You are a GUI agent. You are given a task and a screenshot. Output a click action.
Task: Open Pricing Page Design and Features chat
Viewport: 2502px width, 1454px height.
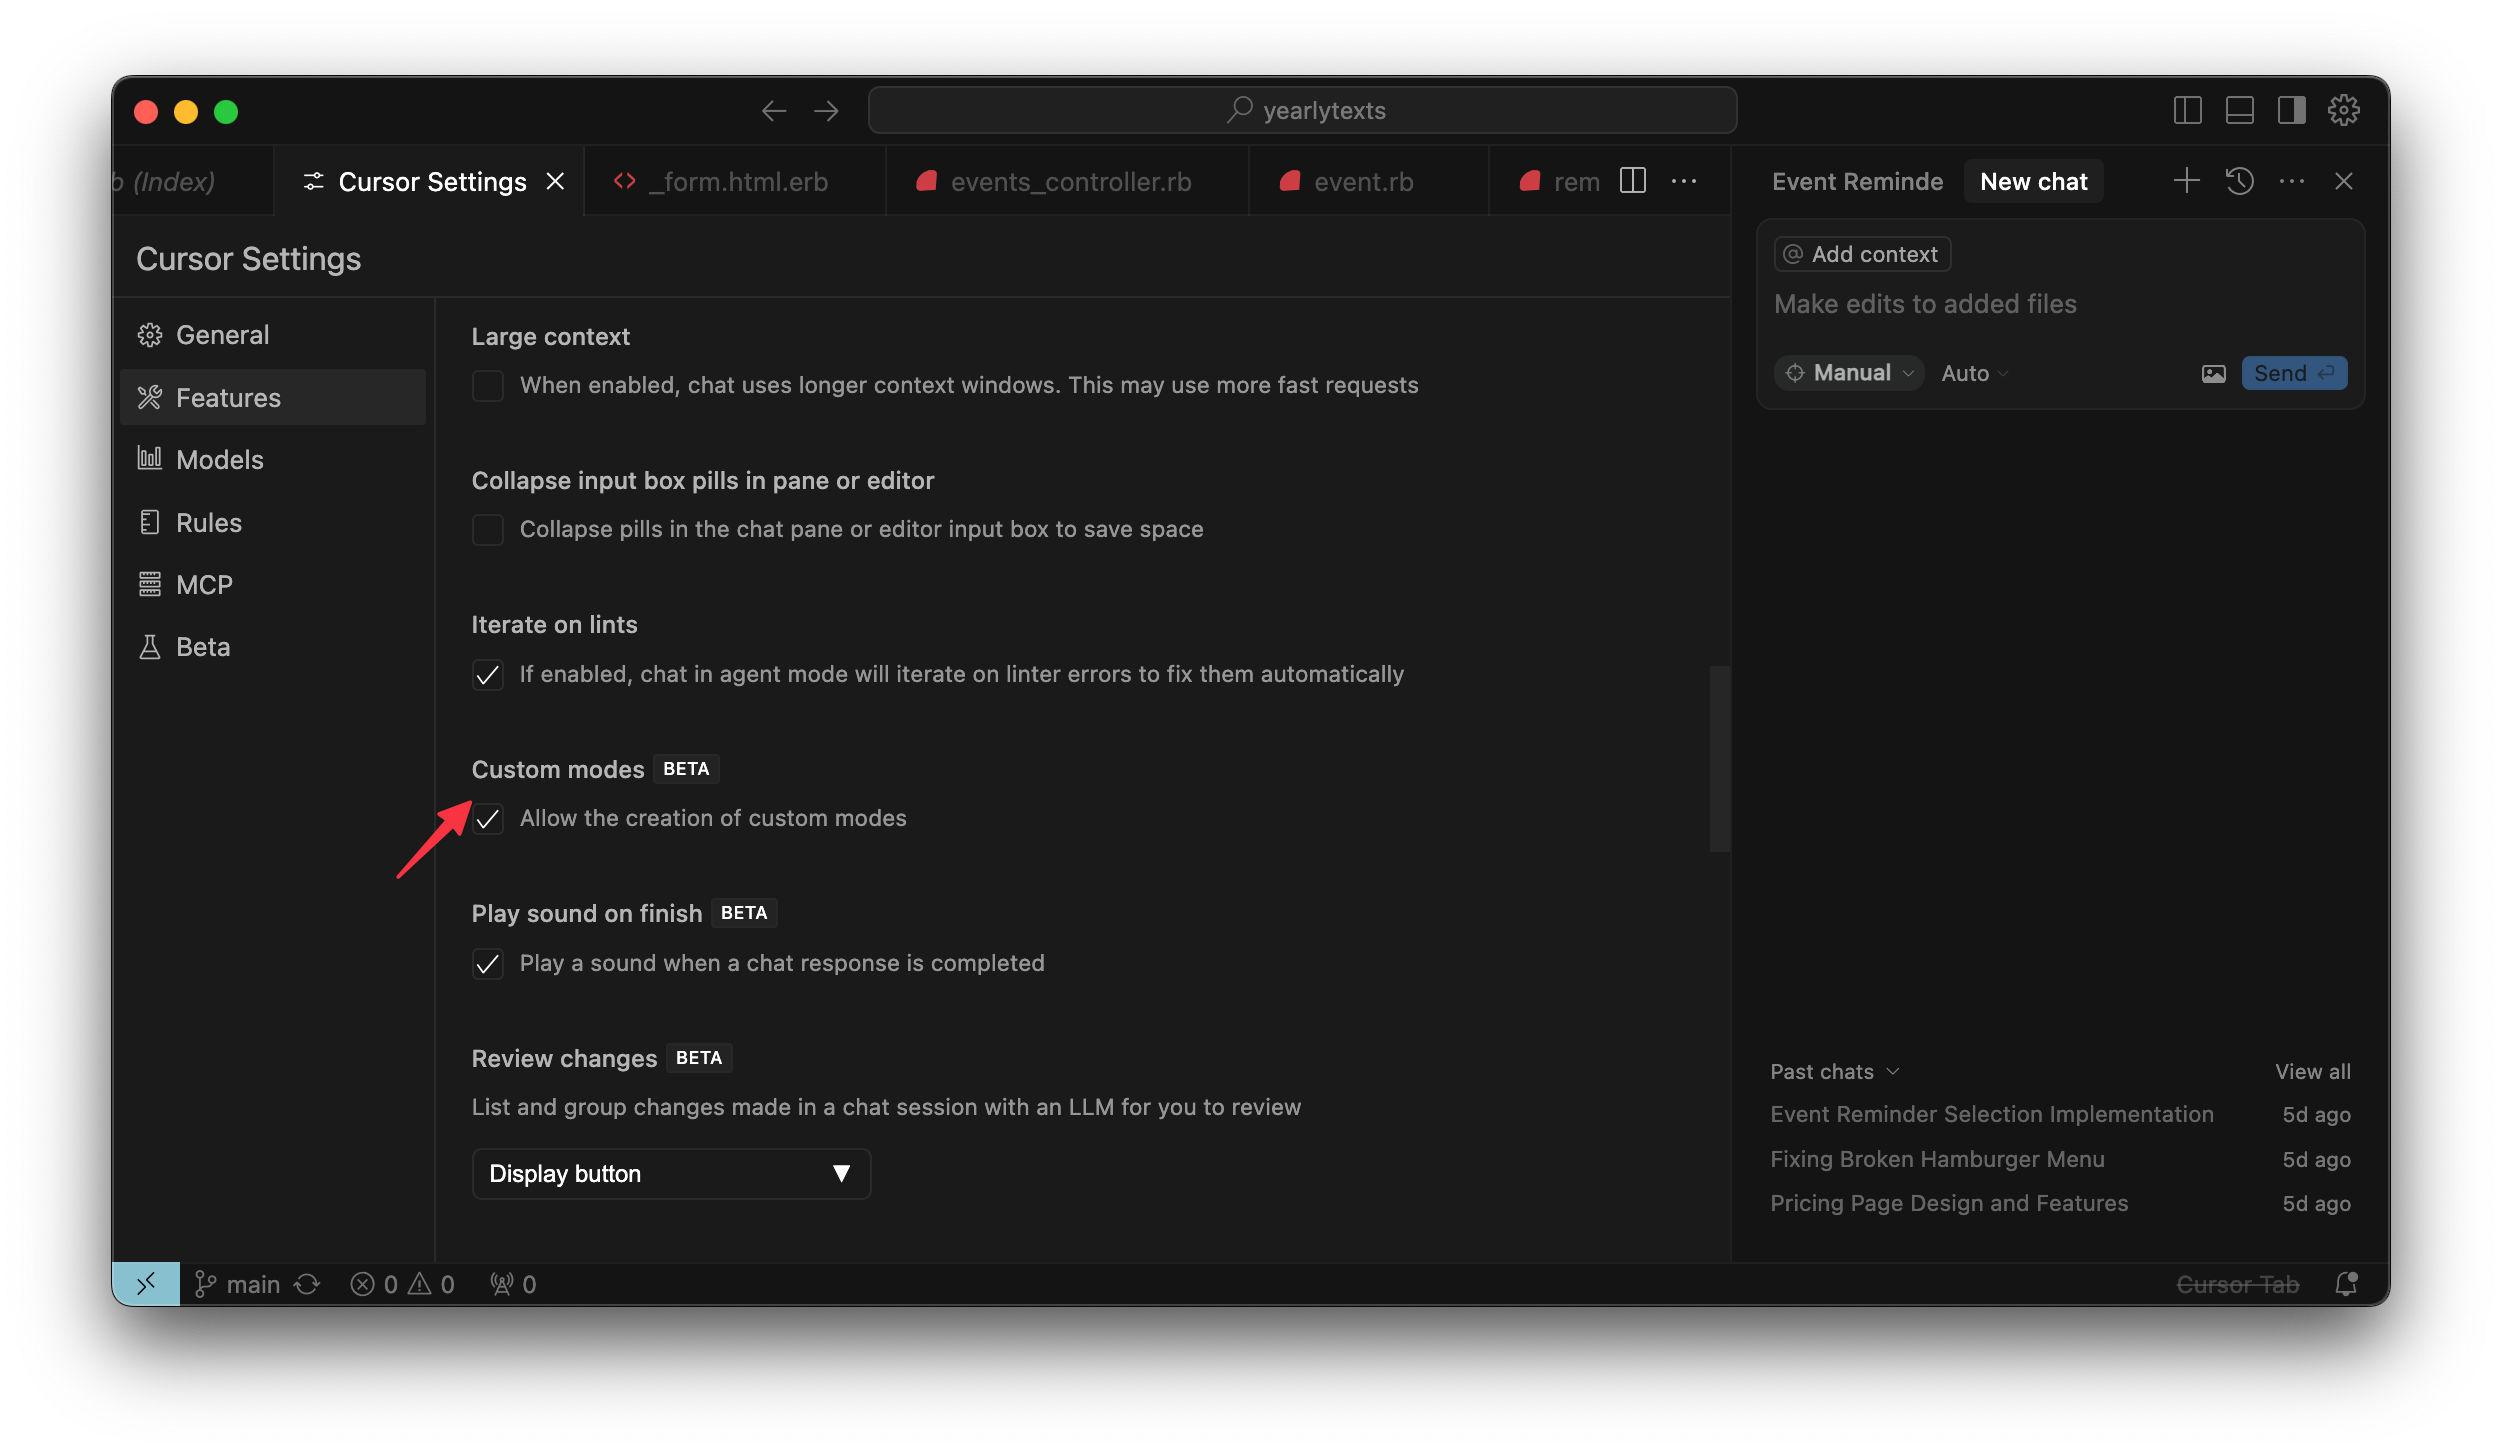click(x=2060, y=1203)
